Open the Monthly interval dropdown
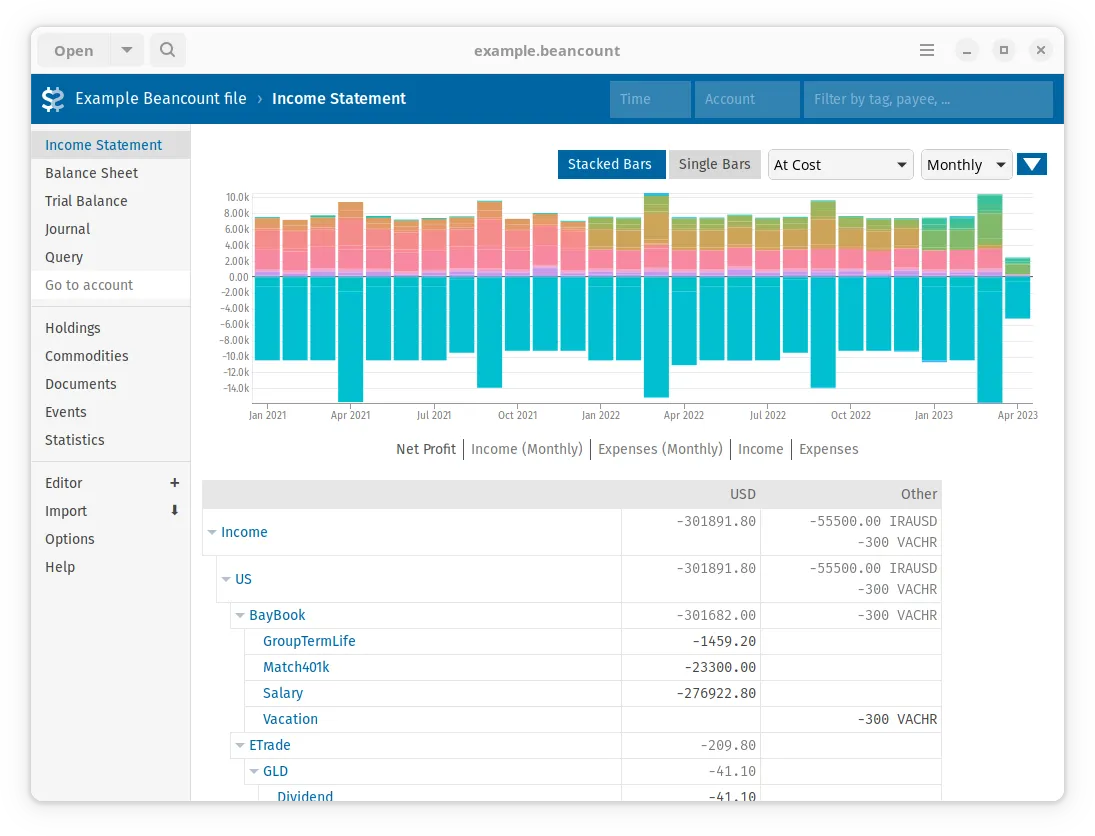Image resolution: width=1095 pixels, height=836 pixels. point(967,165)
